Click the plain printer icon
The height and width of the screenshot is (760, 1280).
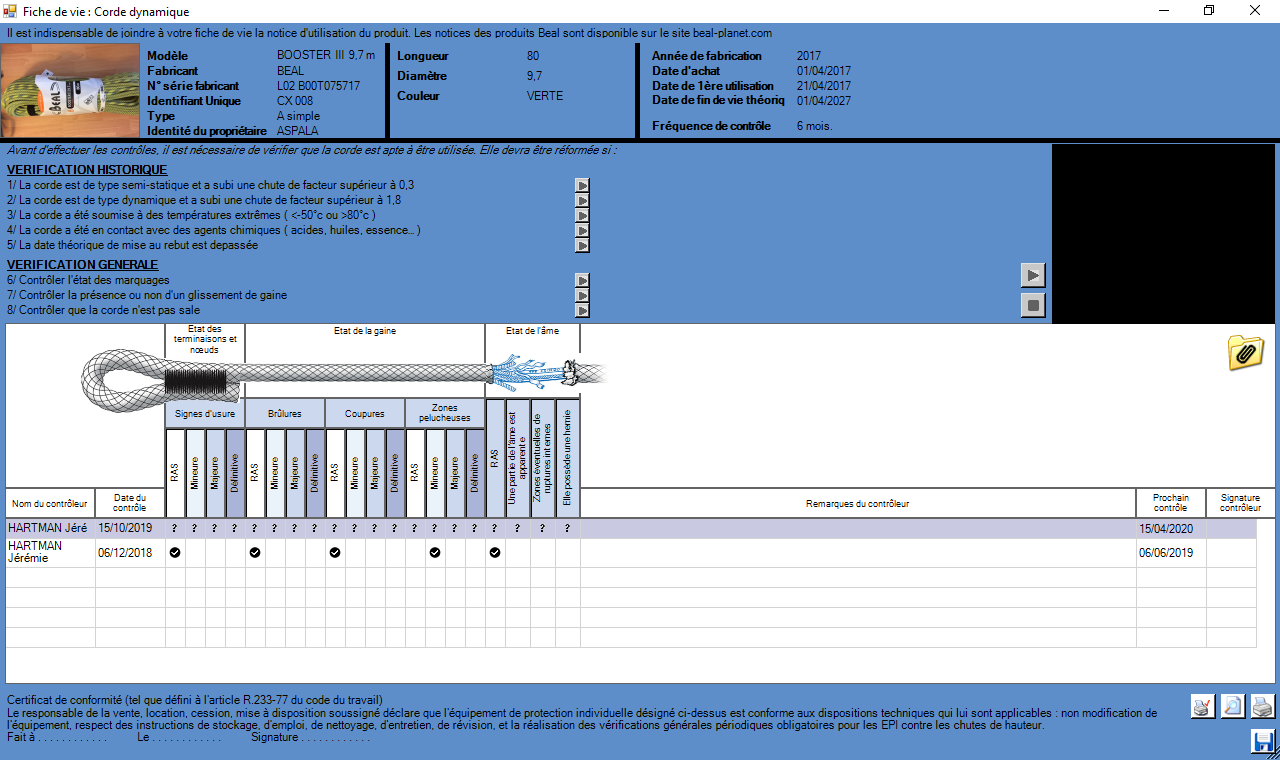(x=1263, y=706)
